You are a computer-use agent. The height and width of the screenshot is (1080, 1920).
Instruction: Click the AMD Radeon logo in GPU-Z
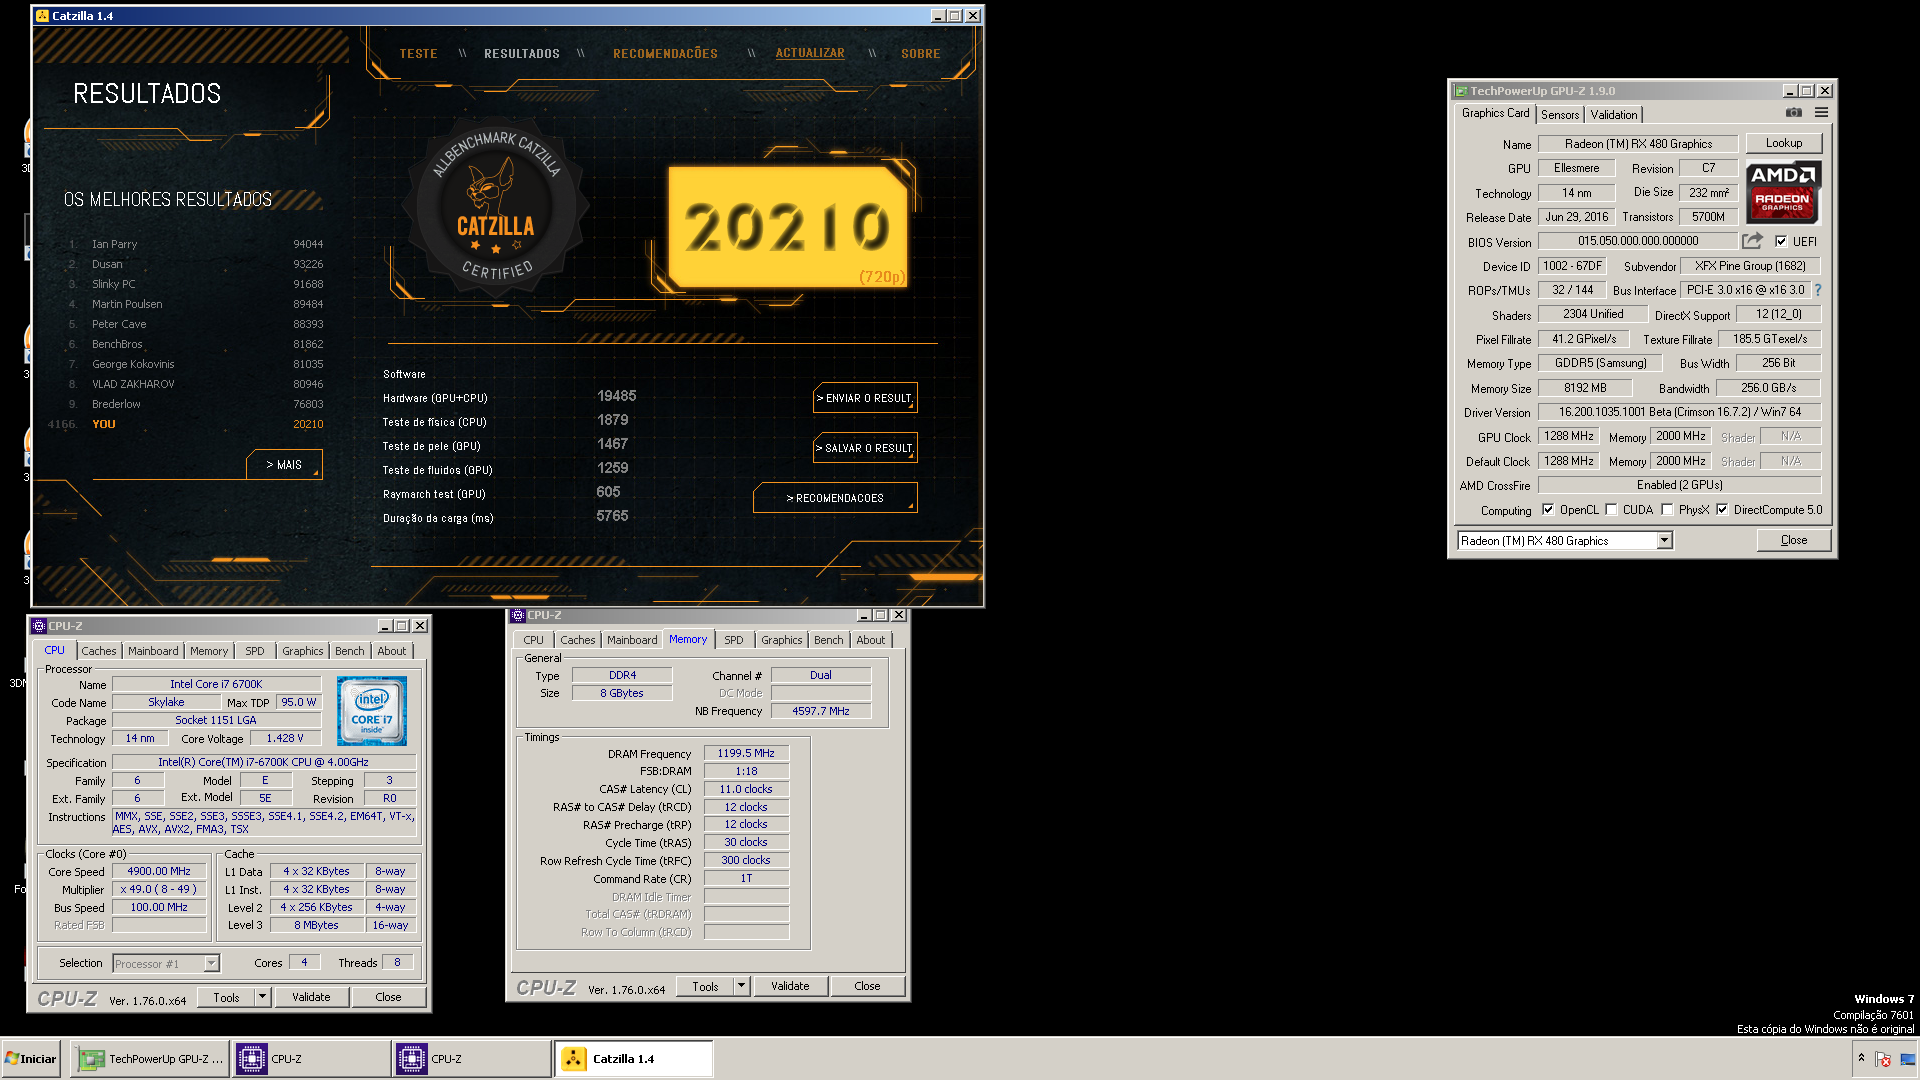[x=1783, y=192]
